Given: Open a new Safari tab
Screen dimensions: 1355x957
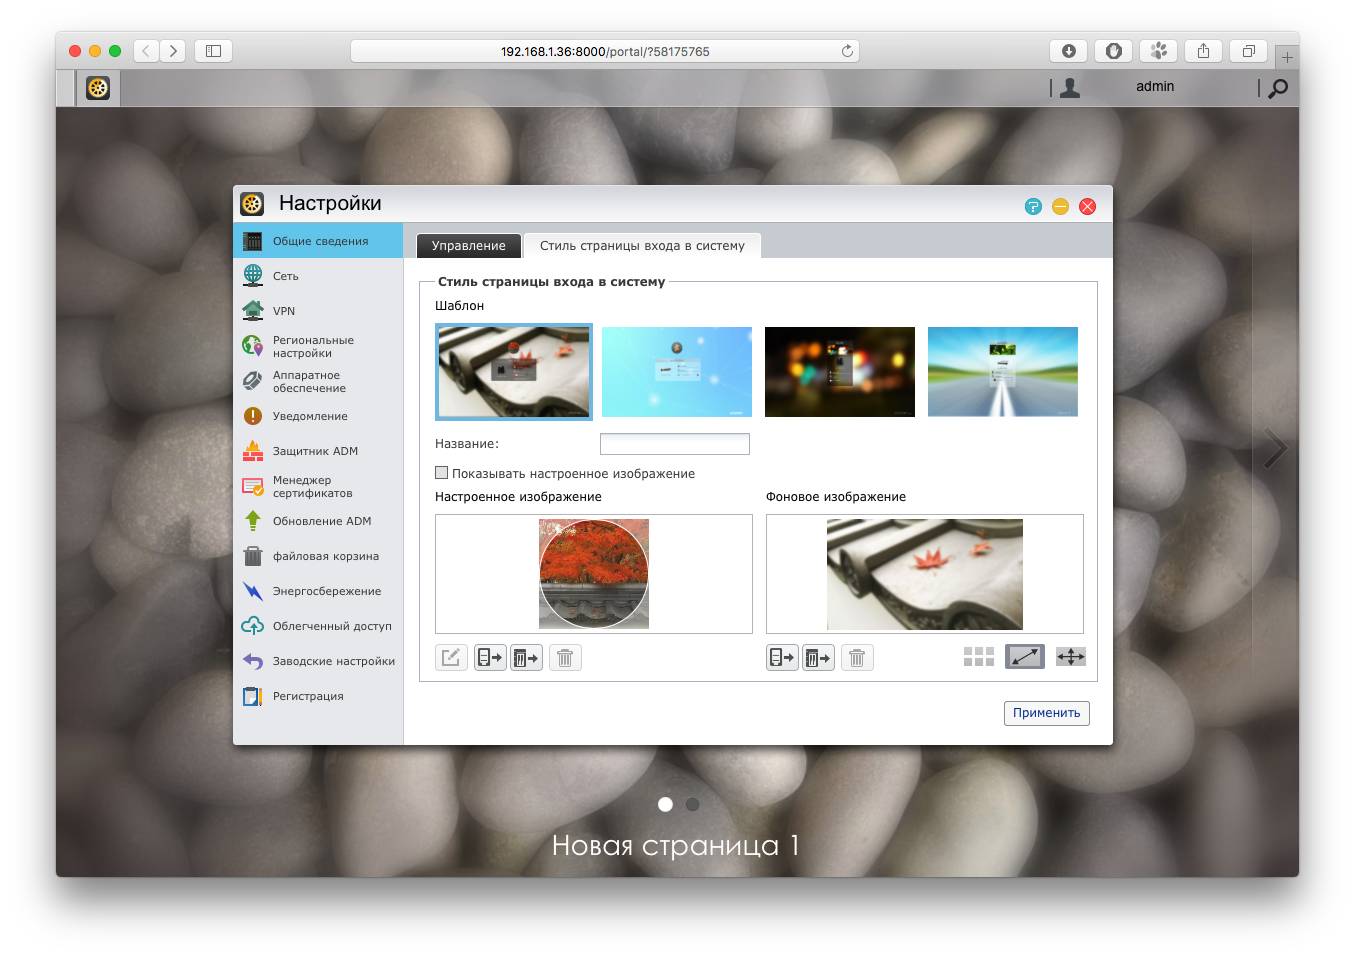Looking at the screenshot, I should (1287, 57).
